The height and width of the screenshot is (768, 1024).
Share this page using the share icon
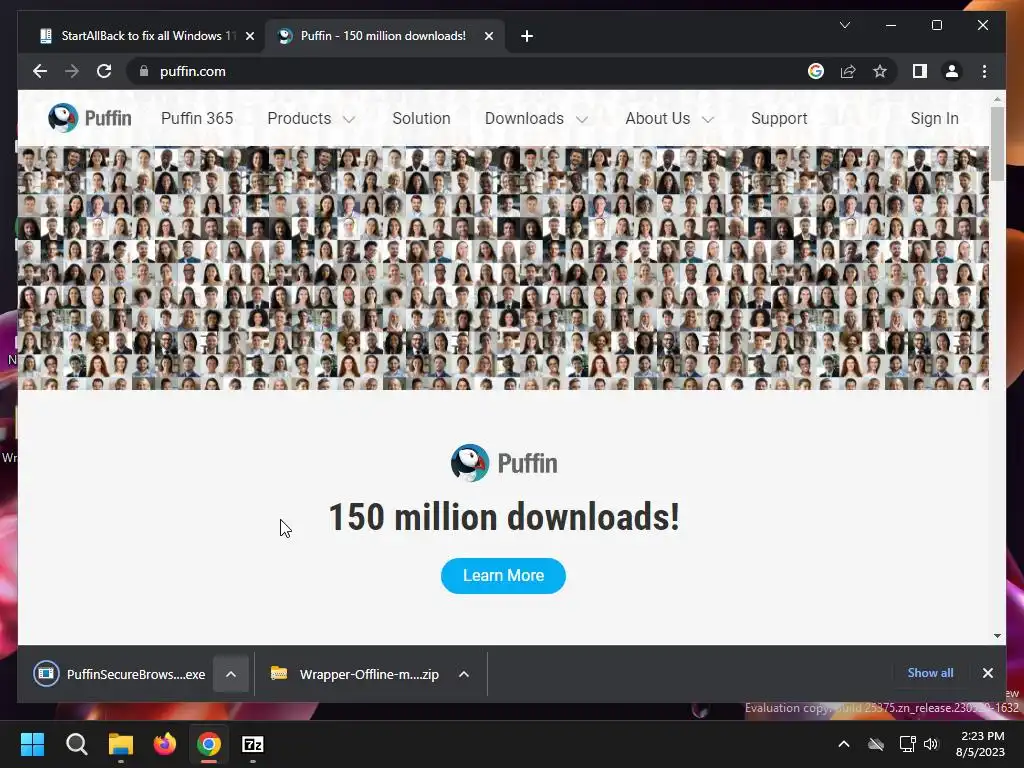(x=848, y=71)
